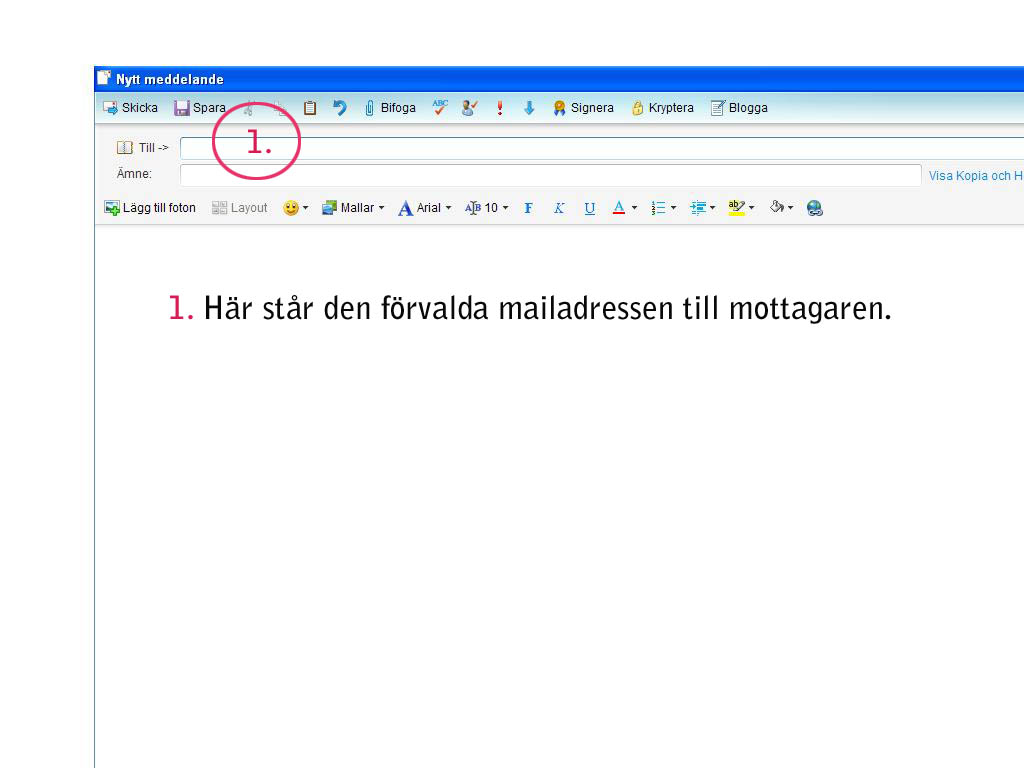This screenshot has height=768, width=1024.
Task: Toggle Kryptera encryption
Action: tap(662, 108)
